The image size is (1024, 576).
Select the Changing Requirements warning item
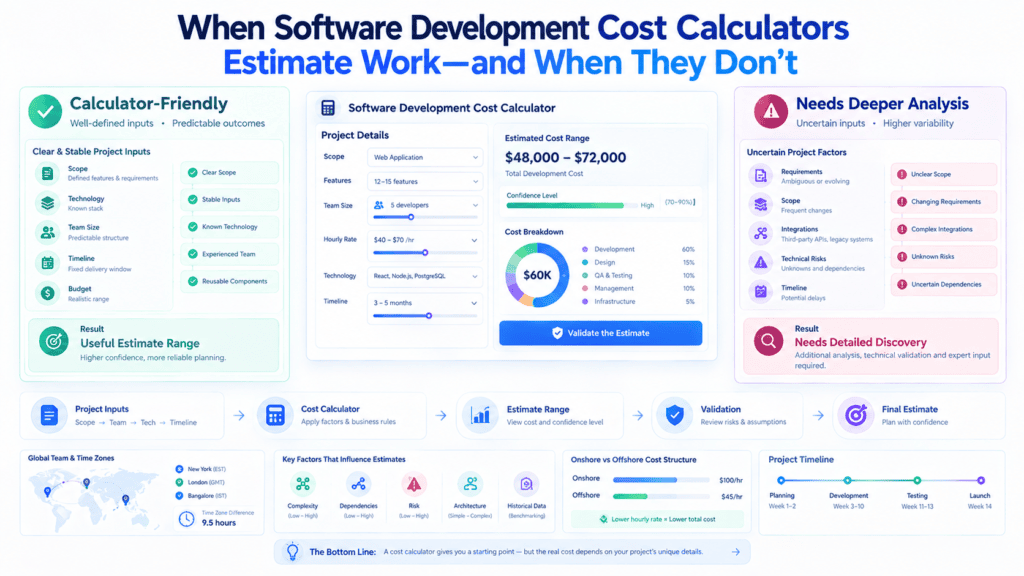pos(944,202)
